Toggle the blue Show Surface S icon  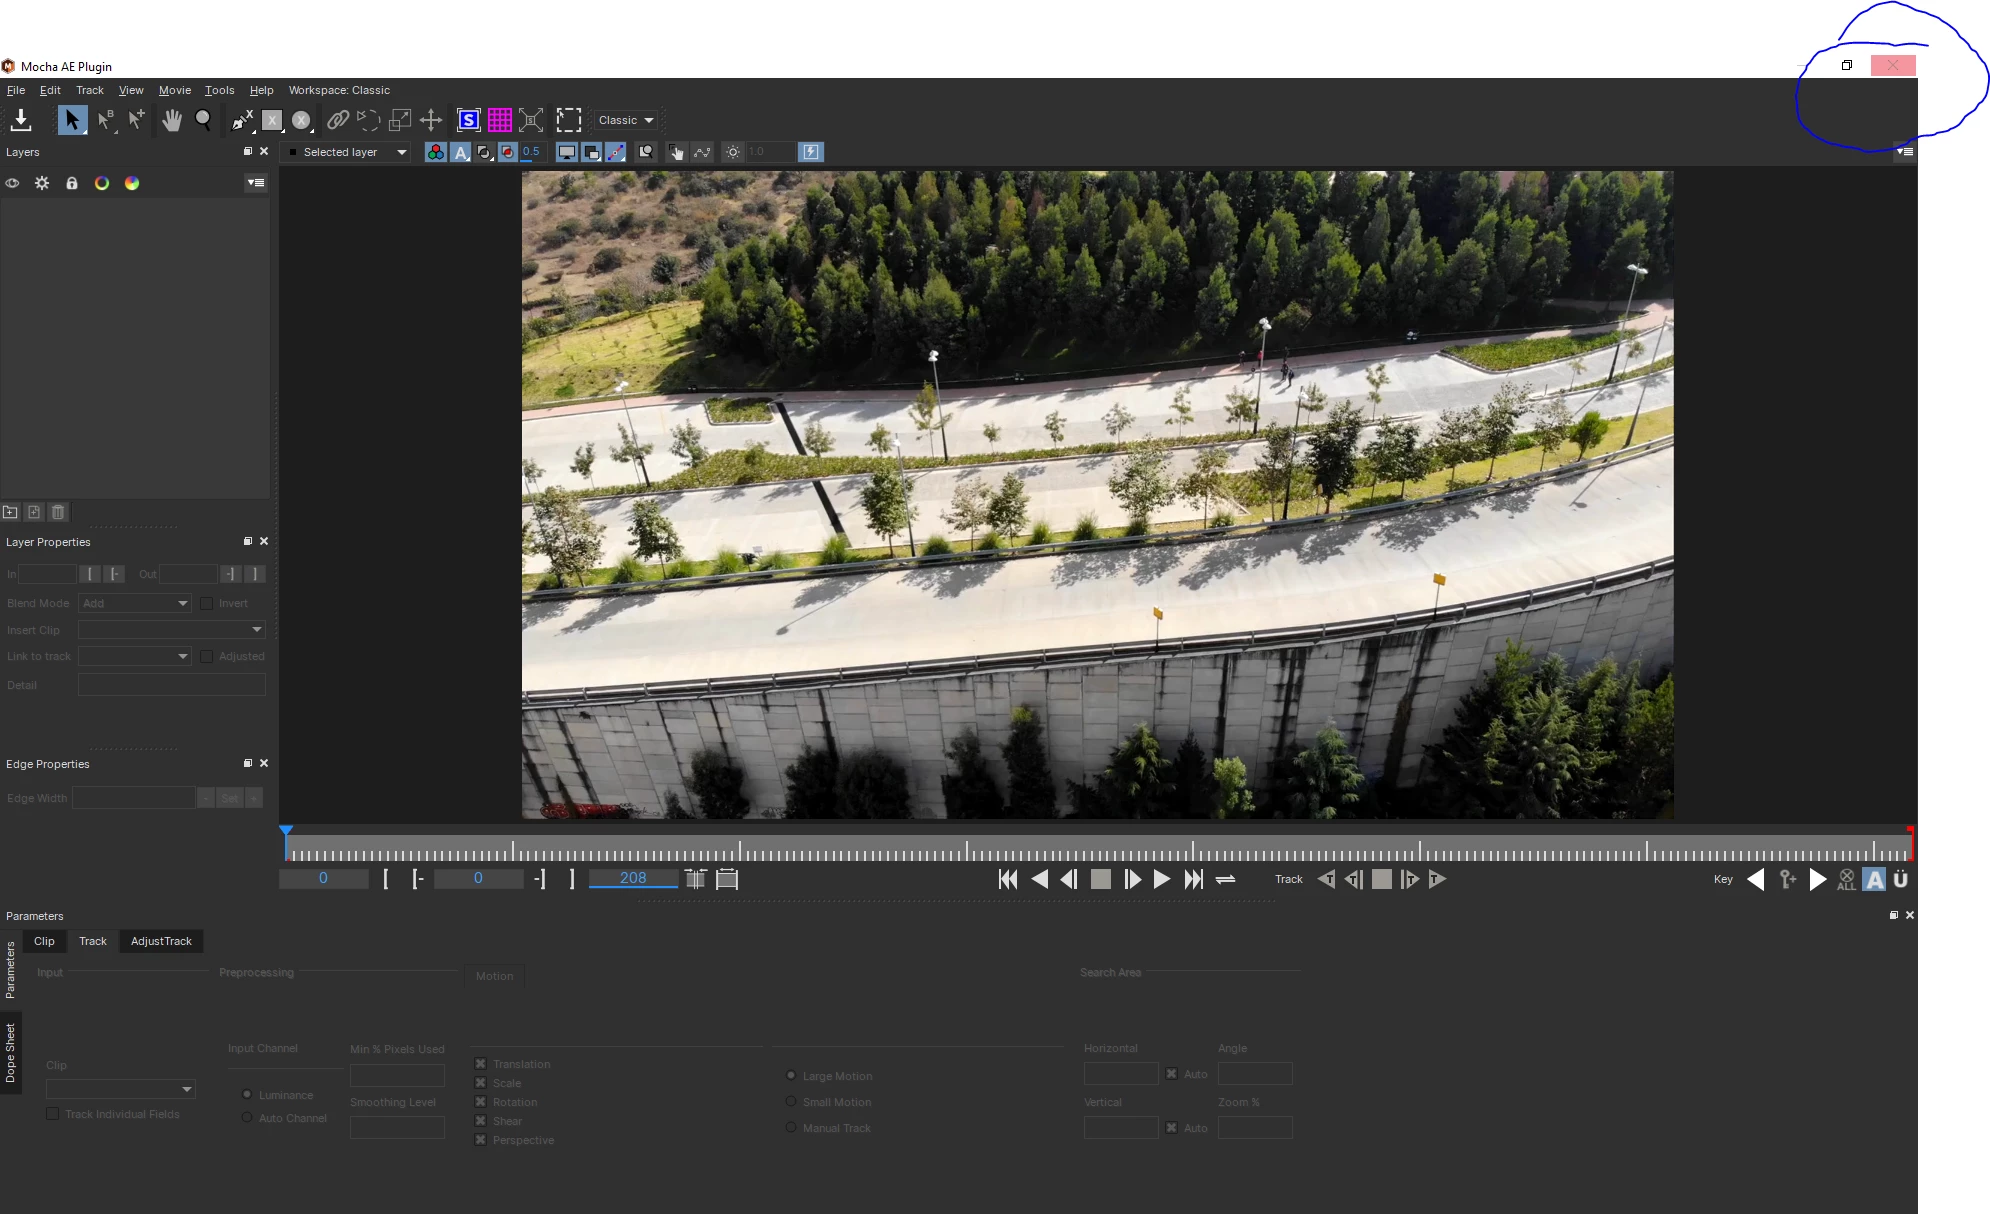(x=468, y=120)
